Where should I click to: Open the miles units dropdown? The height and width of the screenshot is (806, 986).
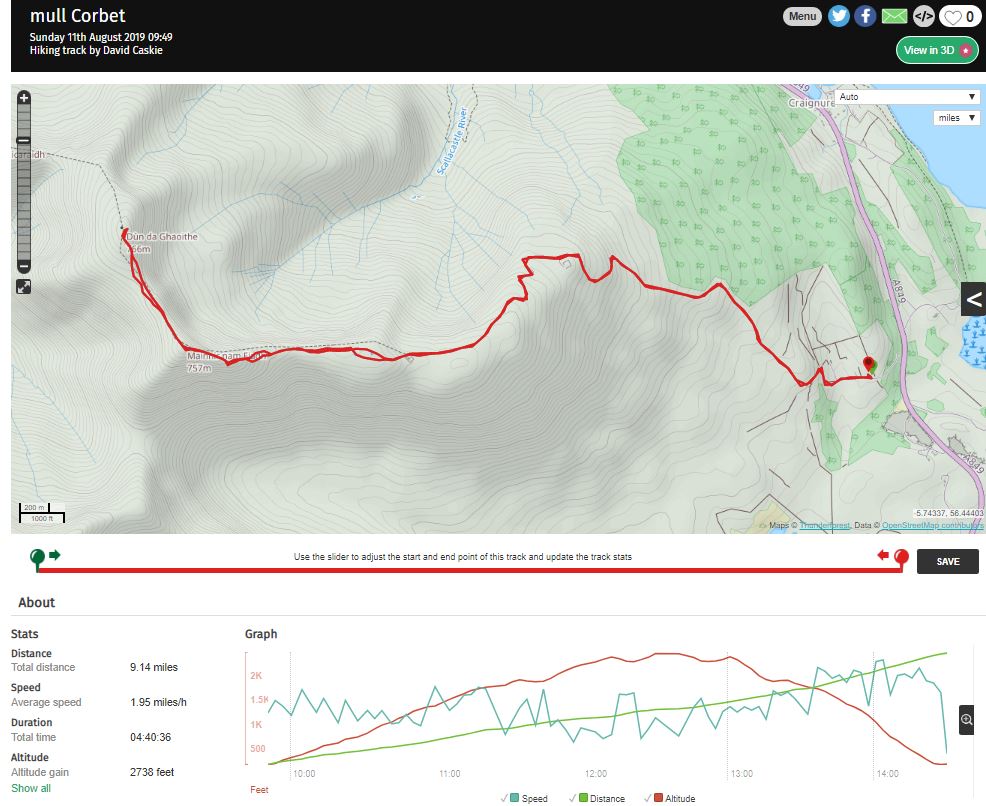(956, 118)
